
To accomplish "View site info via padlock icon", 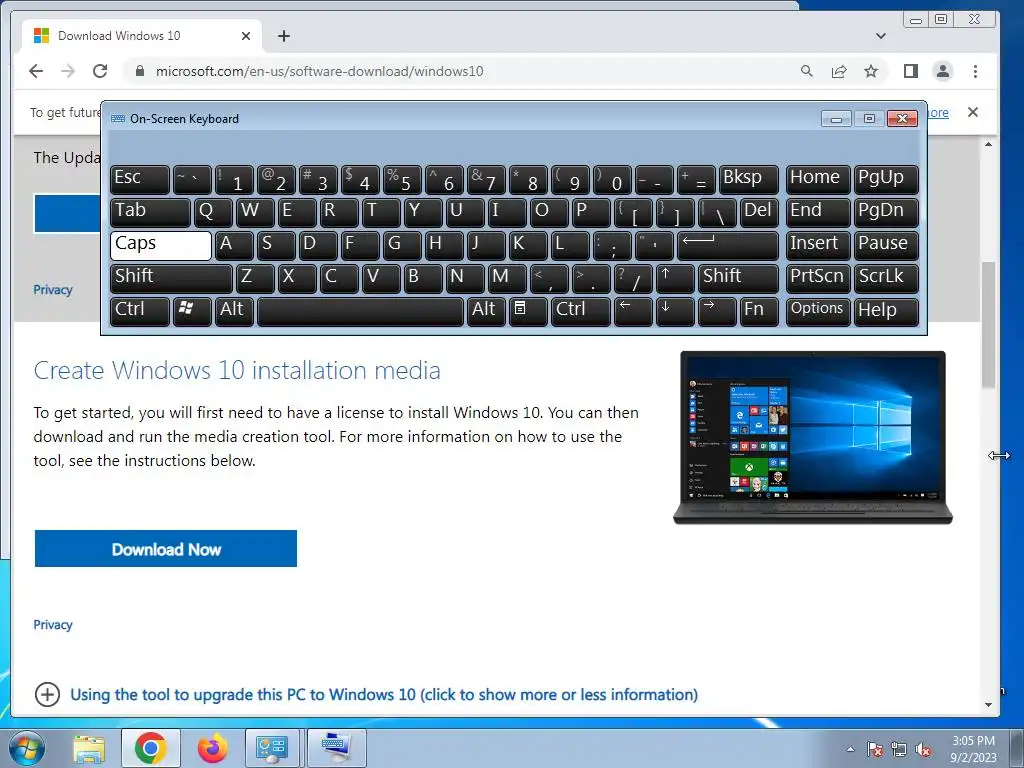I will point(139,71).
